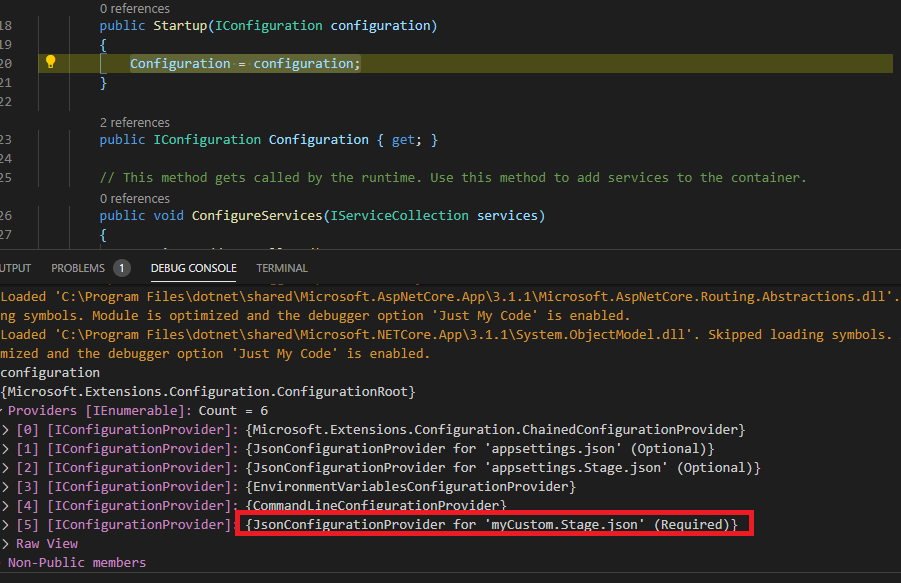Expand the ChainedConfigurationProvider entry [0]
The width and height of the screenshot is (901, 583).
[x=8, y=429]
